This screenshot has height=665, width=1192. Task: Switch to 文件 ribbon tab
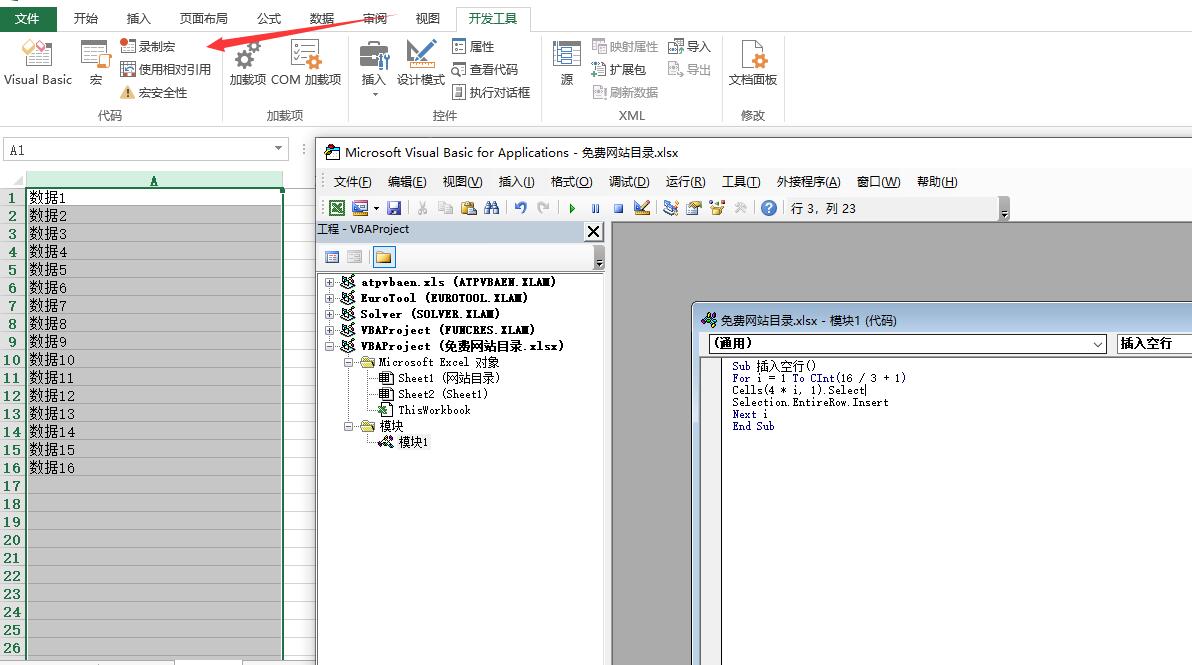(x=27, y=18)
